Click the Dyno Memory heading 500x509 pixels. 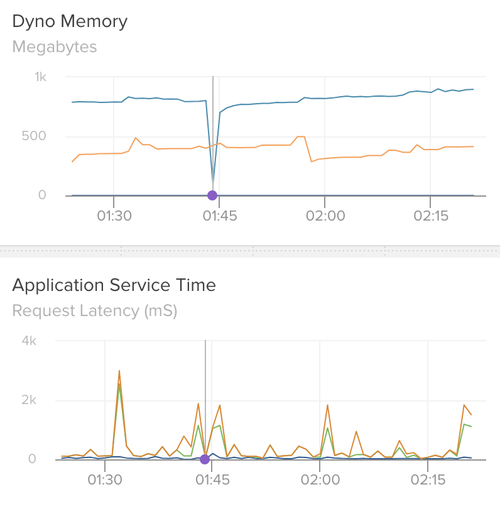tap(70, 22)
